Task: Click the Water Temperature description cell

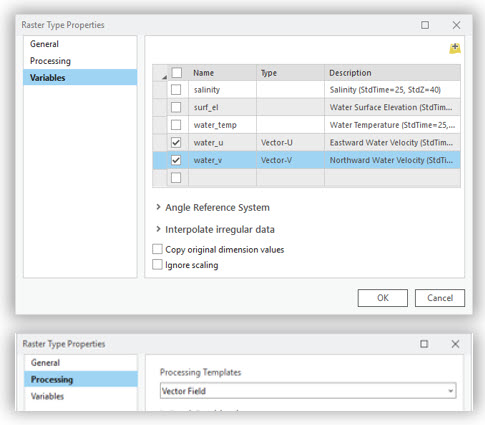Action: (x=393, y=125)
